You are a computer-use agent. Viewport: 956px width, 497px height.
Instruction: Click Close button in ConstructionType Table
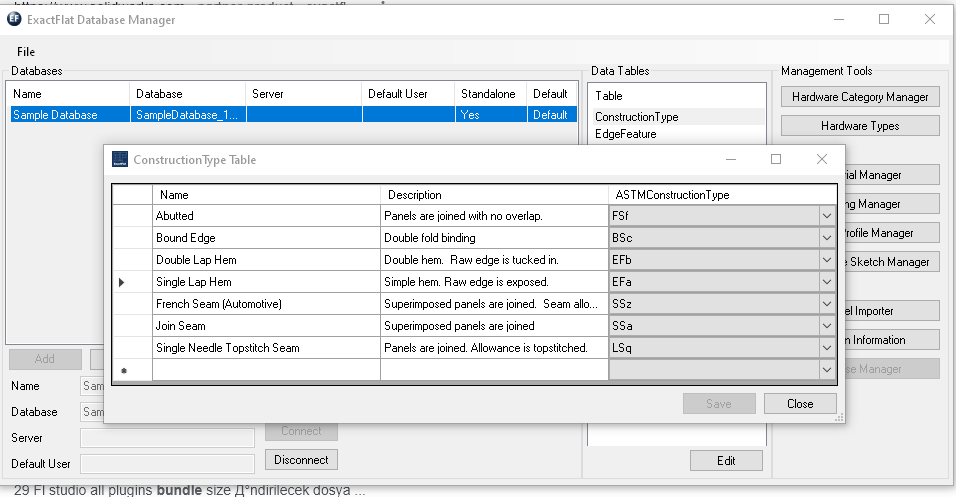pos(800,404)
